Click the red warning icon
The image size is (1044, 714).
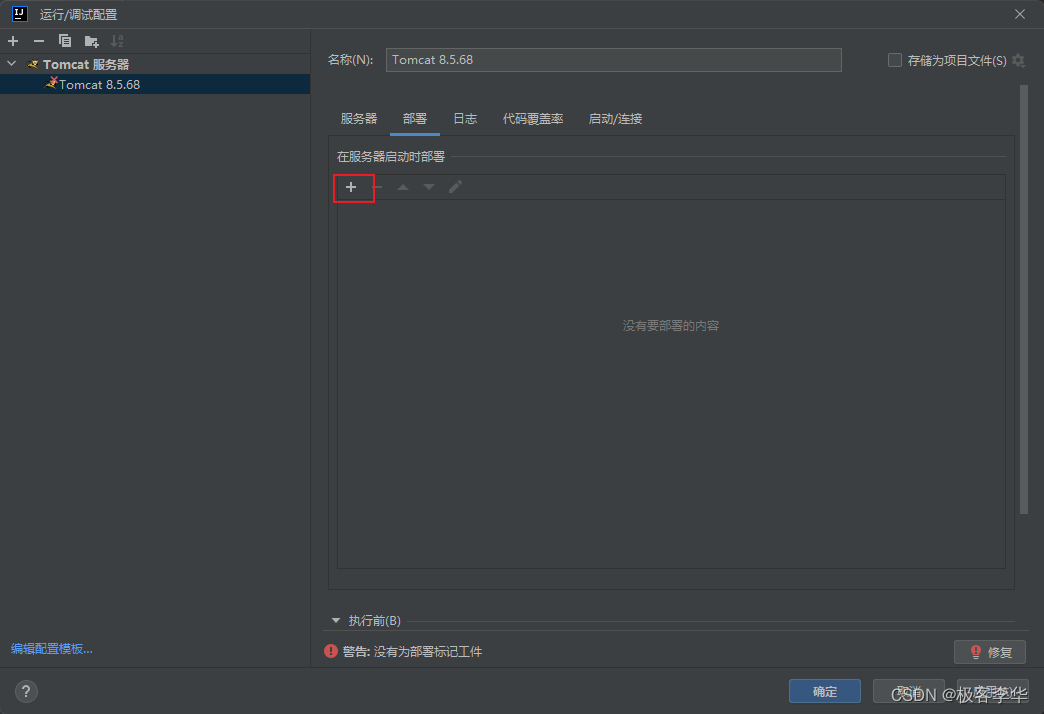(331, 651)
